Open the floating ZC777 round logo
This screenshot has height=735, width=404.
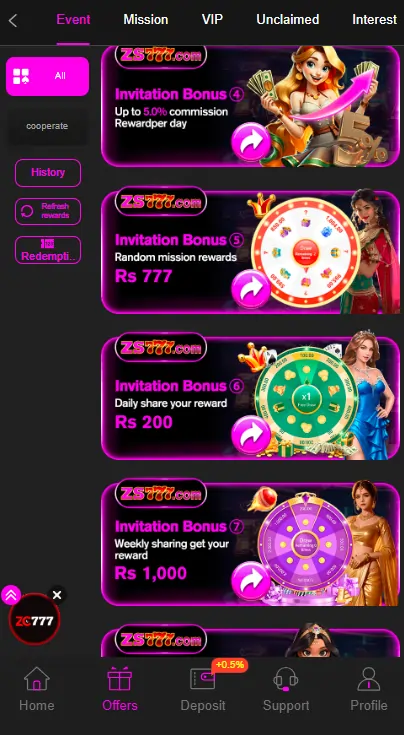[35, 621]
